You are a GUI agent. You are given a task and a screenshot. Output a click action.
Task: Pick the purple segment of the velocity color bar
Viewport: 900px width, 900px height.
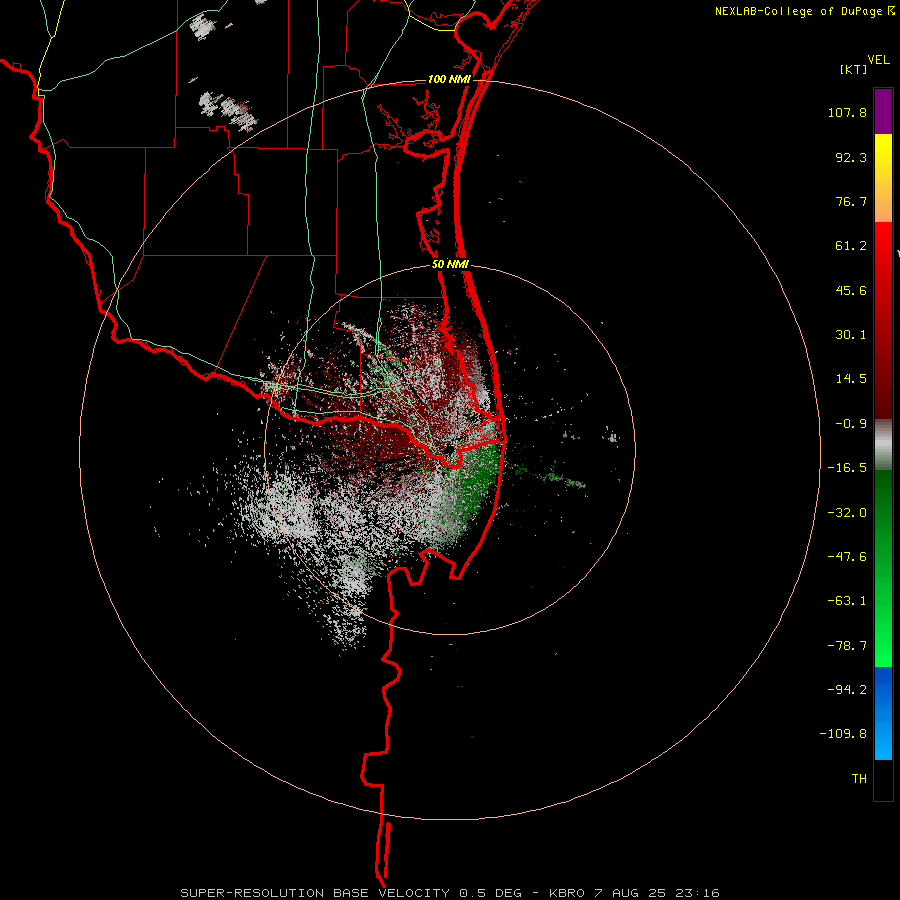pyautogui.click(x=883, y=111)
